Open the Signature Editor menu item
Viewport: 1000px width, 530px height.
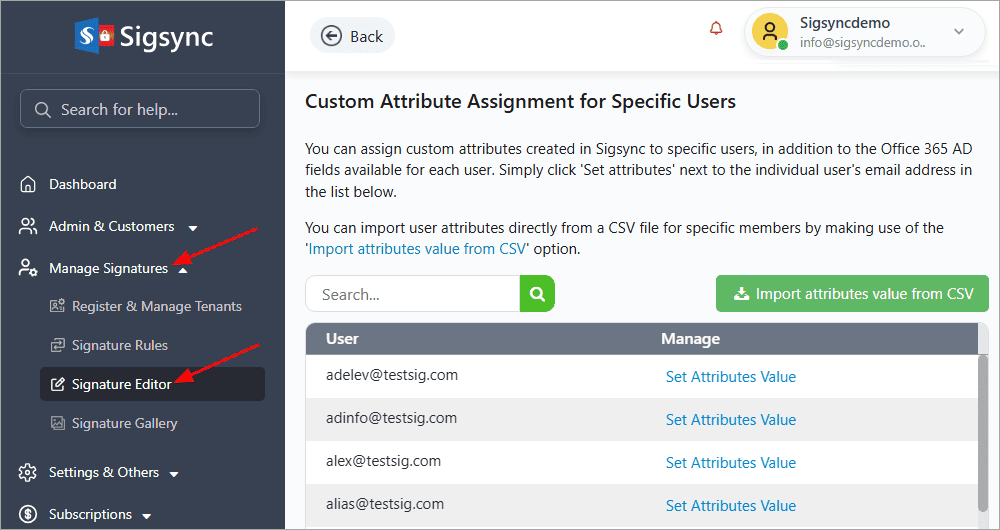tap(121, 384)
